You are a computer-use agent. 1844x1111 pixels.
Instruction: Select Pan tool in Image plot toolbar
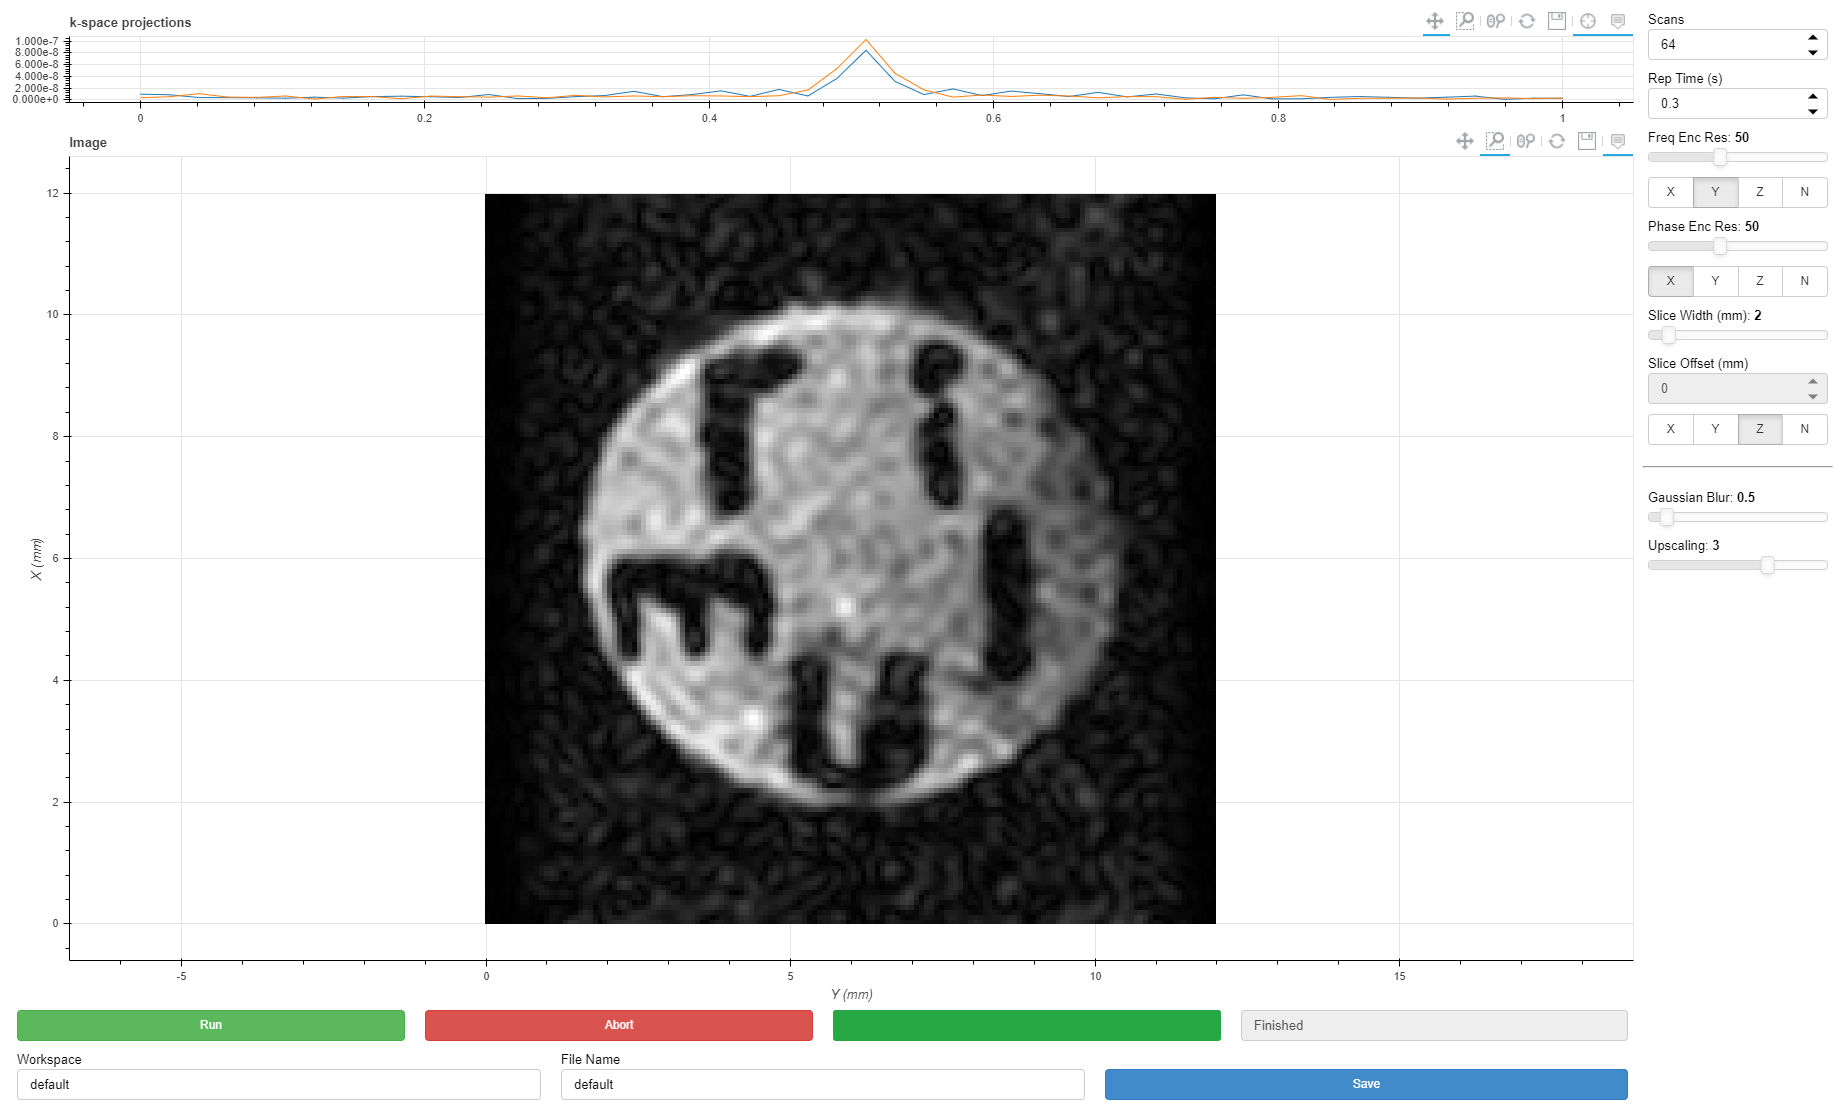tap(1465, 141)
